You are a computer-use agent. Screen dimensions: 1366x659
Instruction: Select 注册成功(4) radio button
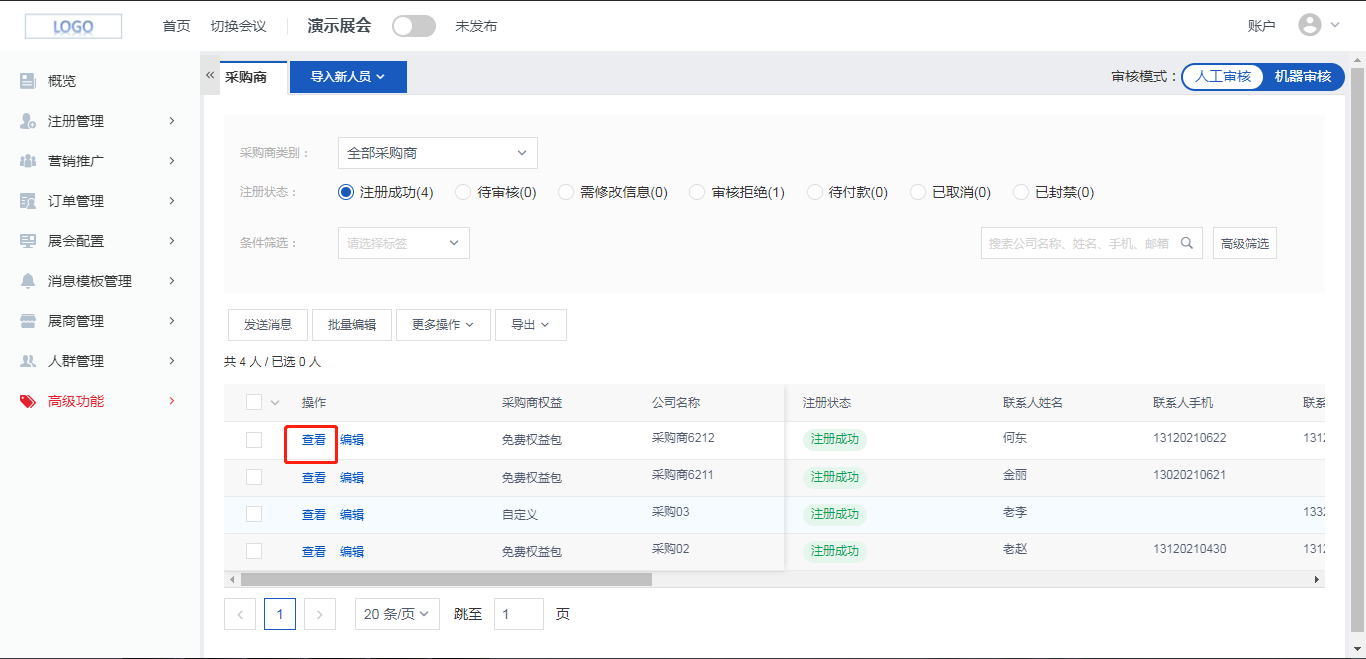click(x=347, y=192)
